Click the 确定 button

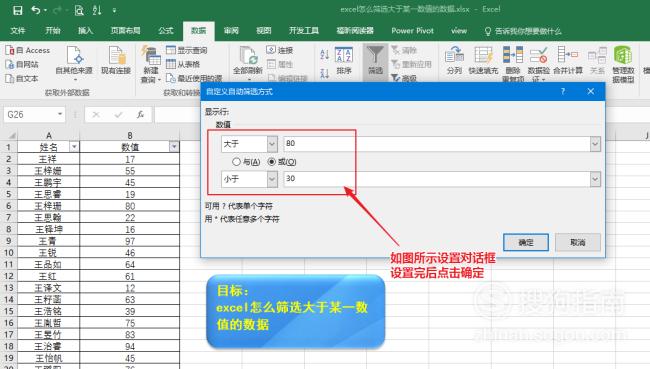pyautogui.click(x=526, y=242)
